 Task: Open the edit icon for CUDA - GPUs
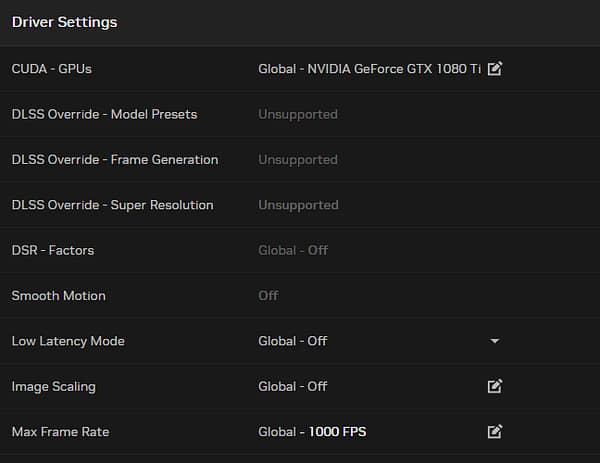495,69
